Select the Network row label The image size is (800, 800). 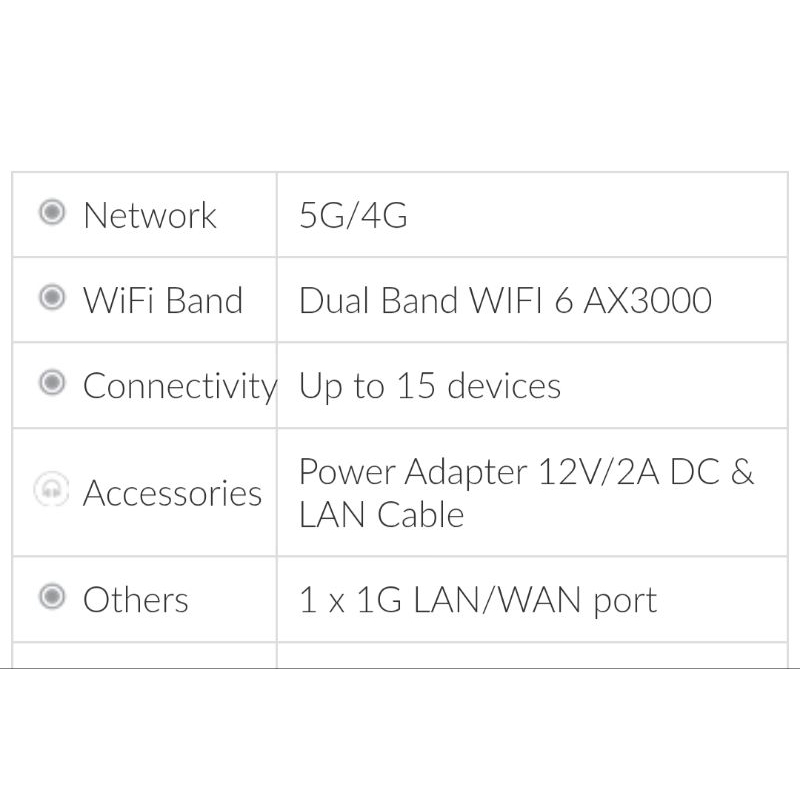click(149, 215)
